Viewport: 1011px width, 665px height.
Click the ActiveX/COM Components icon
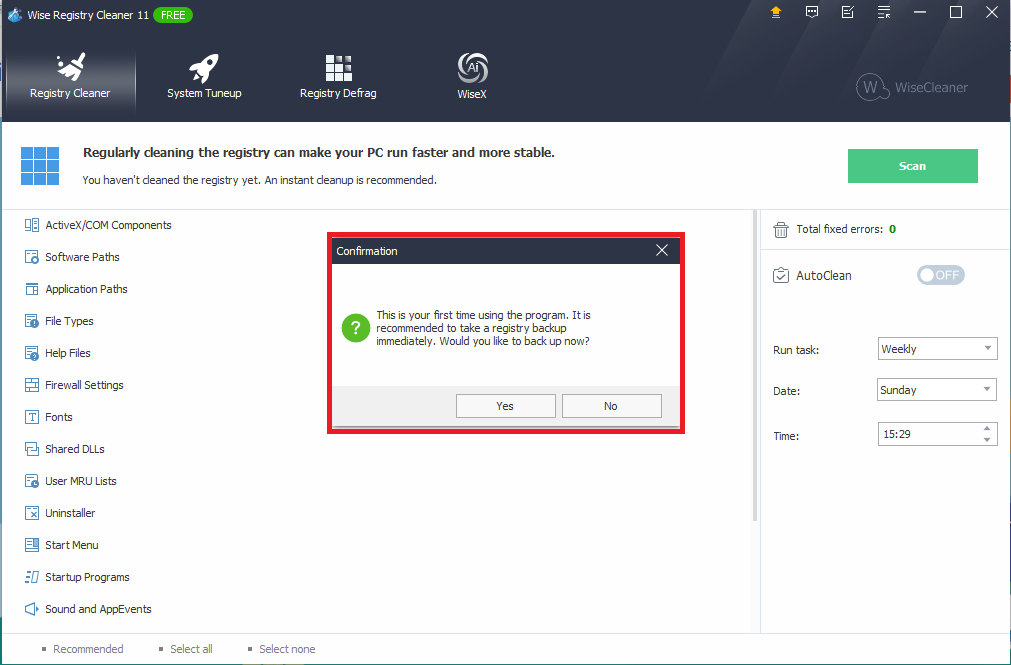[32, 225]
